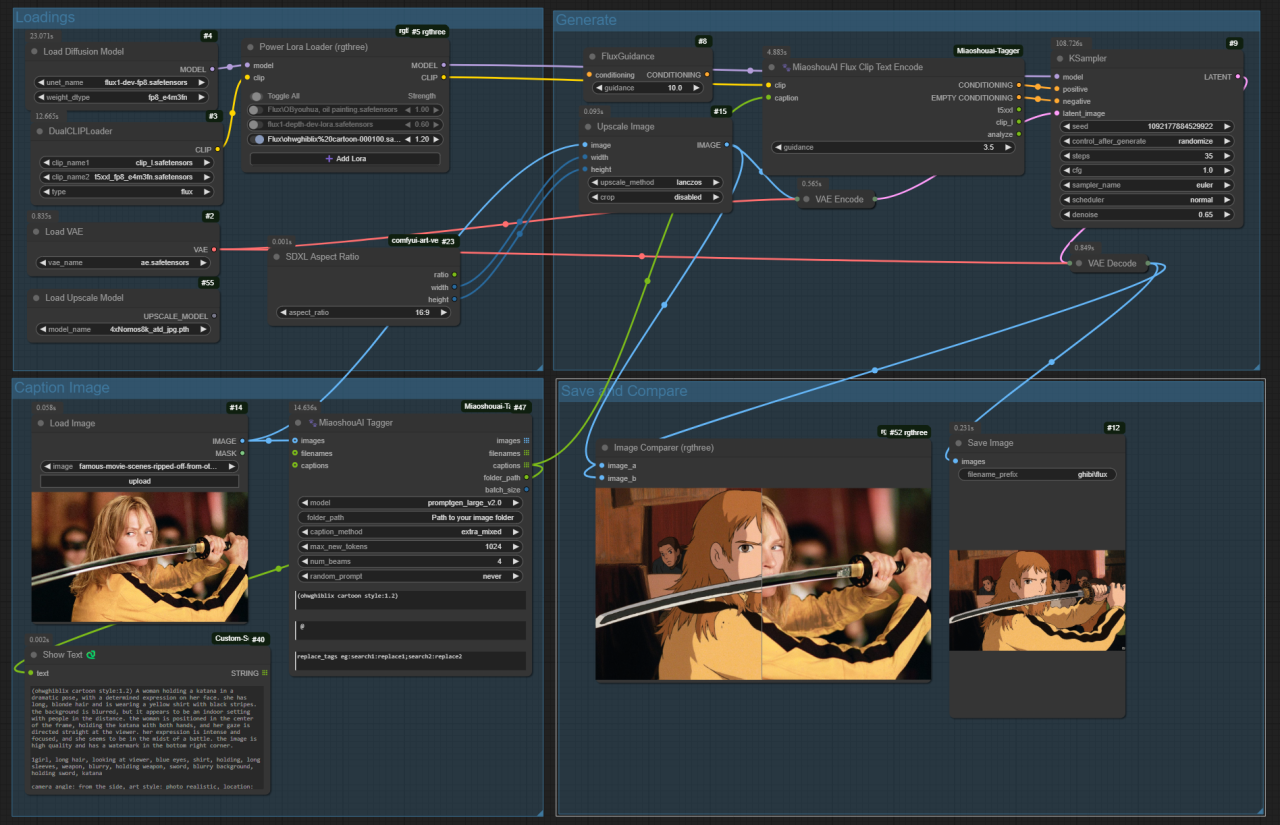Collapse the Load Diffusion Model node dot

pos(35,51)
